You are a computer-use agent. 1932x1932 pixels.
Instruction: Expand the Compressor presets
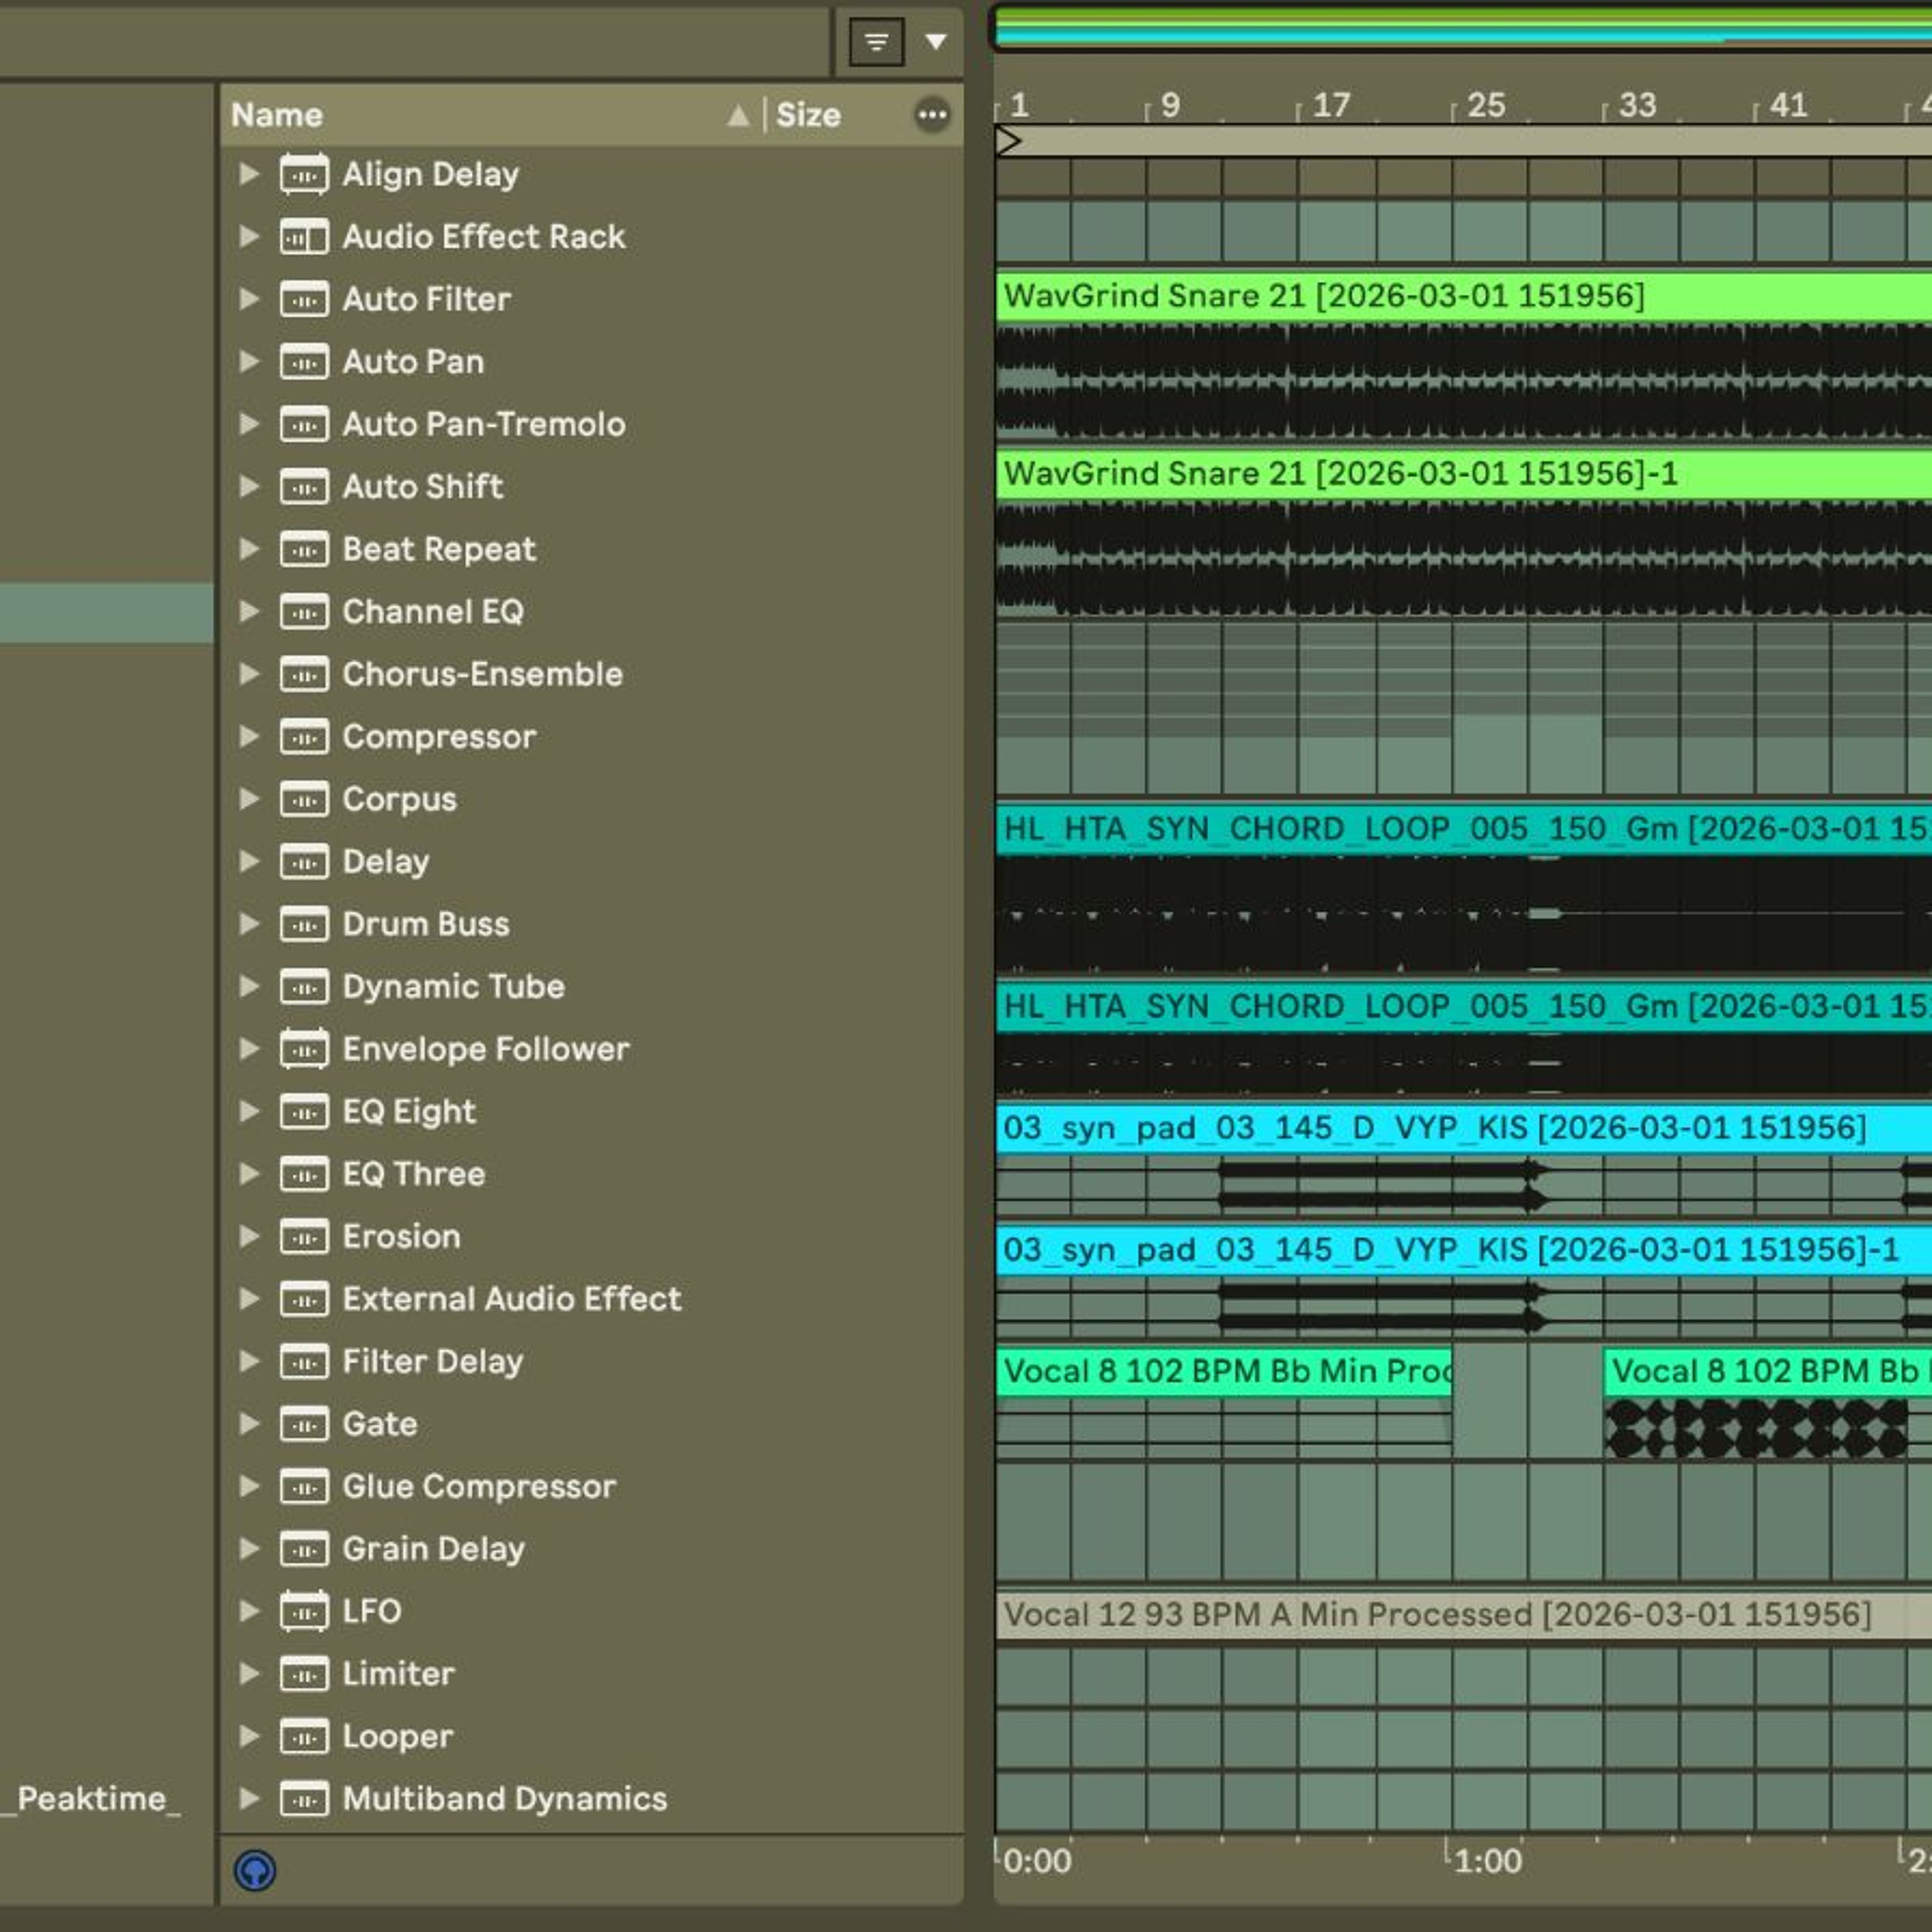coord(249,737)
